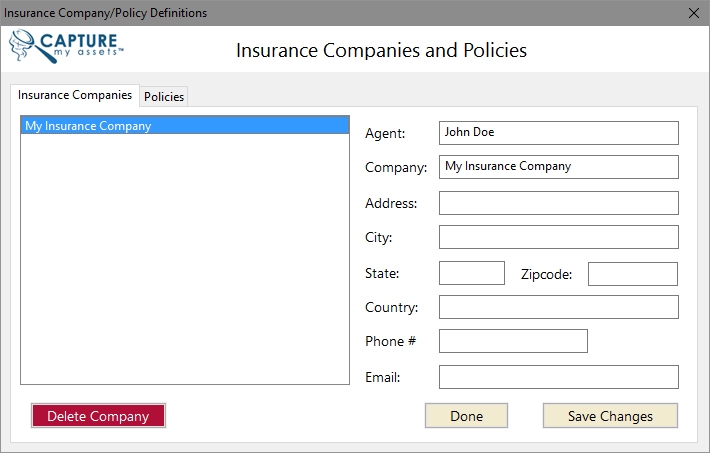710x453 pixels.
Task: Click the Capture My Assets logo
Action: [66, 46]
